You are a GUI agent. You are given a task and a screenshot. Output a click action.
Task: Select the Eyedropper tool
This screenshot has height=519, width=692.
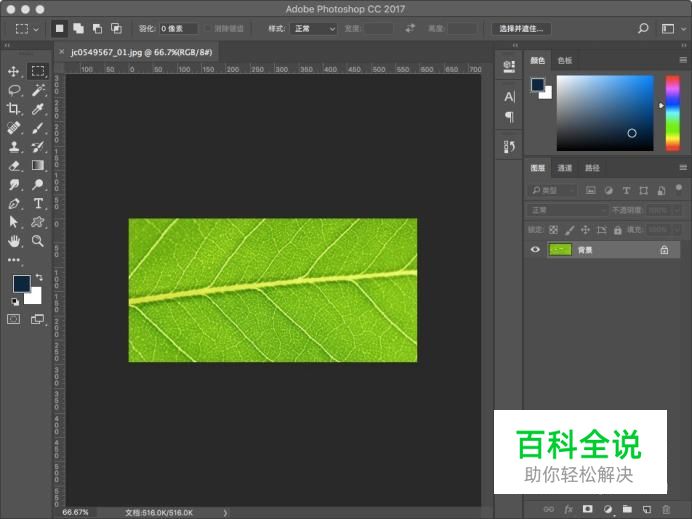38,109
